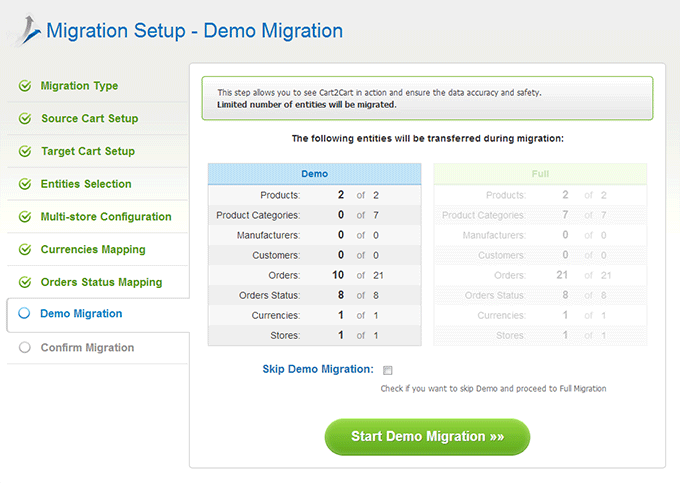This screenshot has height=483, width=680.
Task: Click green checkmark beside Multi-store Configuration
Action: [x=25, y=217]
